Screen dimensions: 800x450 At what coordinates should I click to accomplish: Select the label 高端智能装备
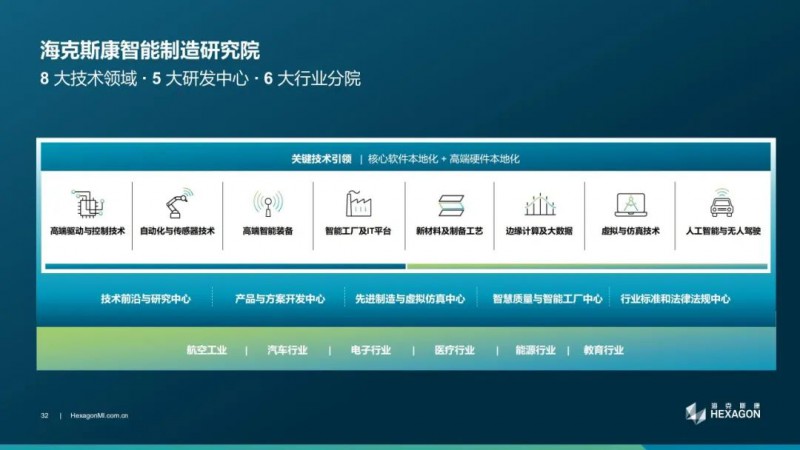pyautogui.click(x=268, y=231)
